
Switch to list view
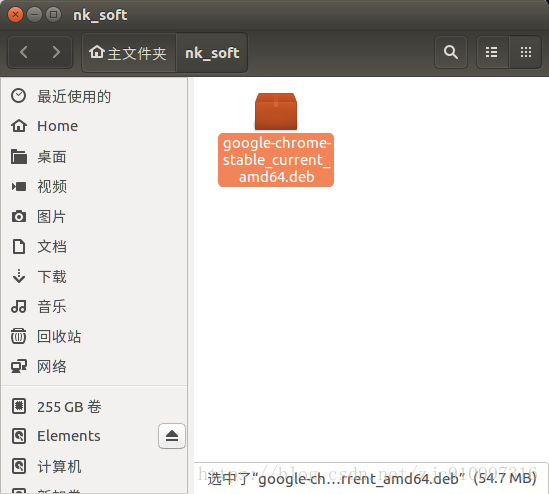492,53
